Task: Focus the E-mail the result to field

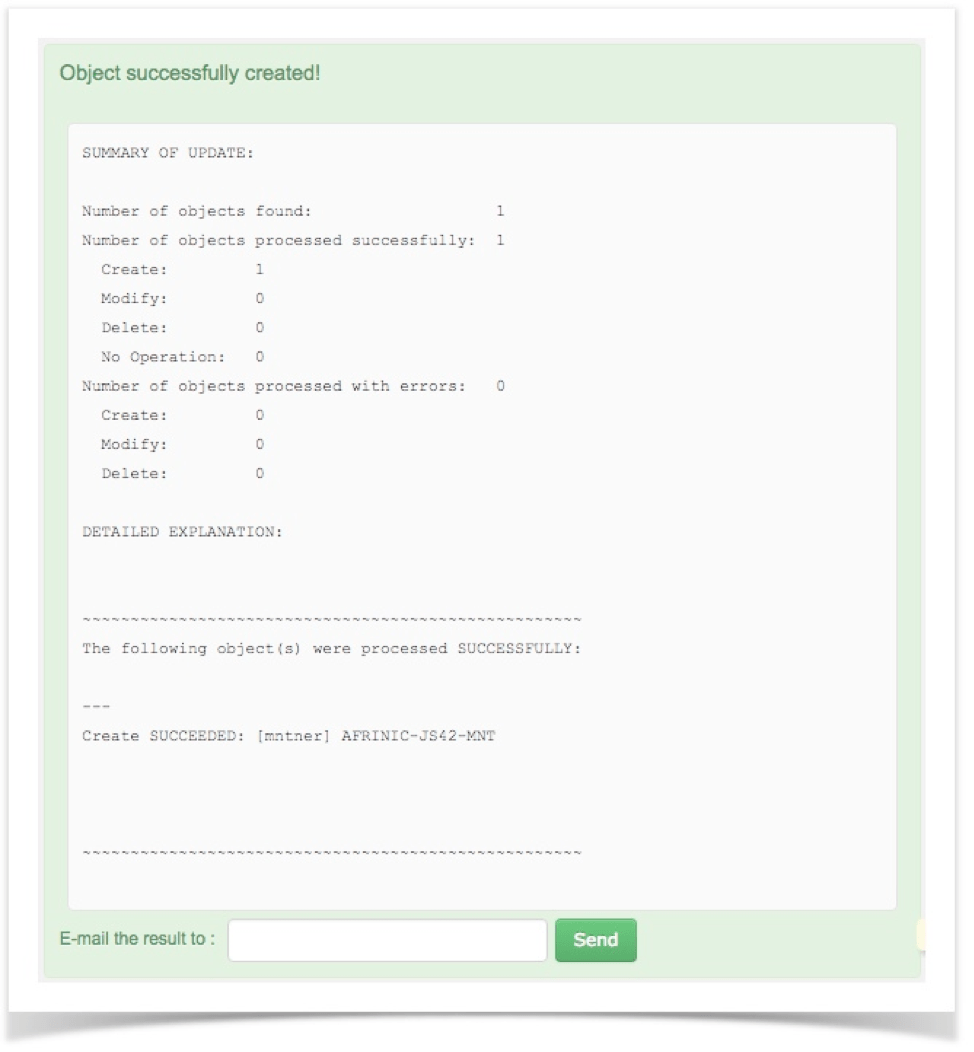Action: click(x=387, y=939)
